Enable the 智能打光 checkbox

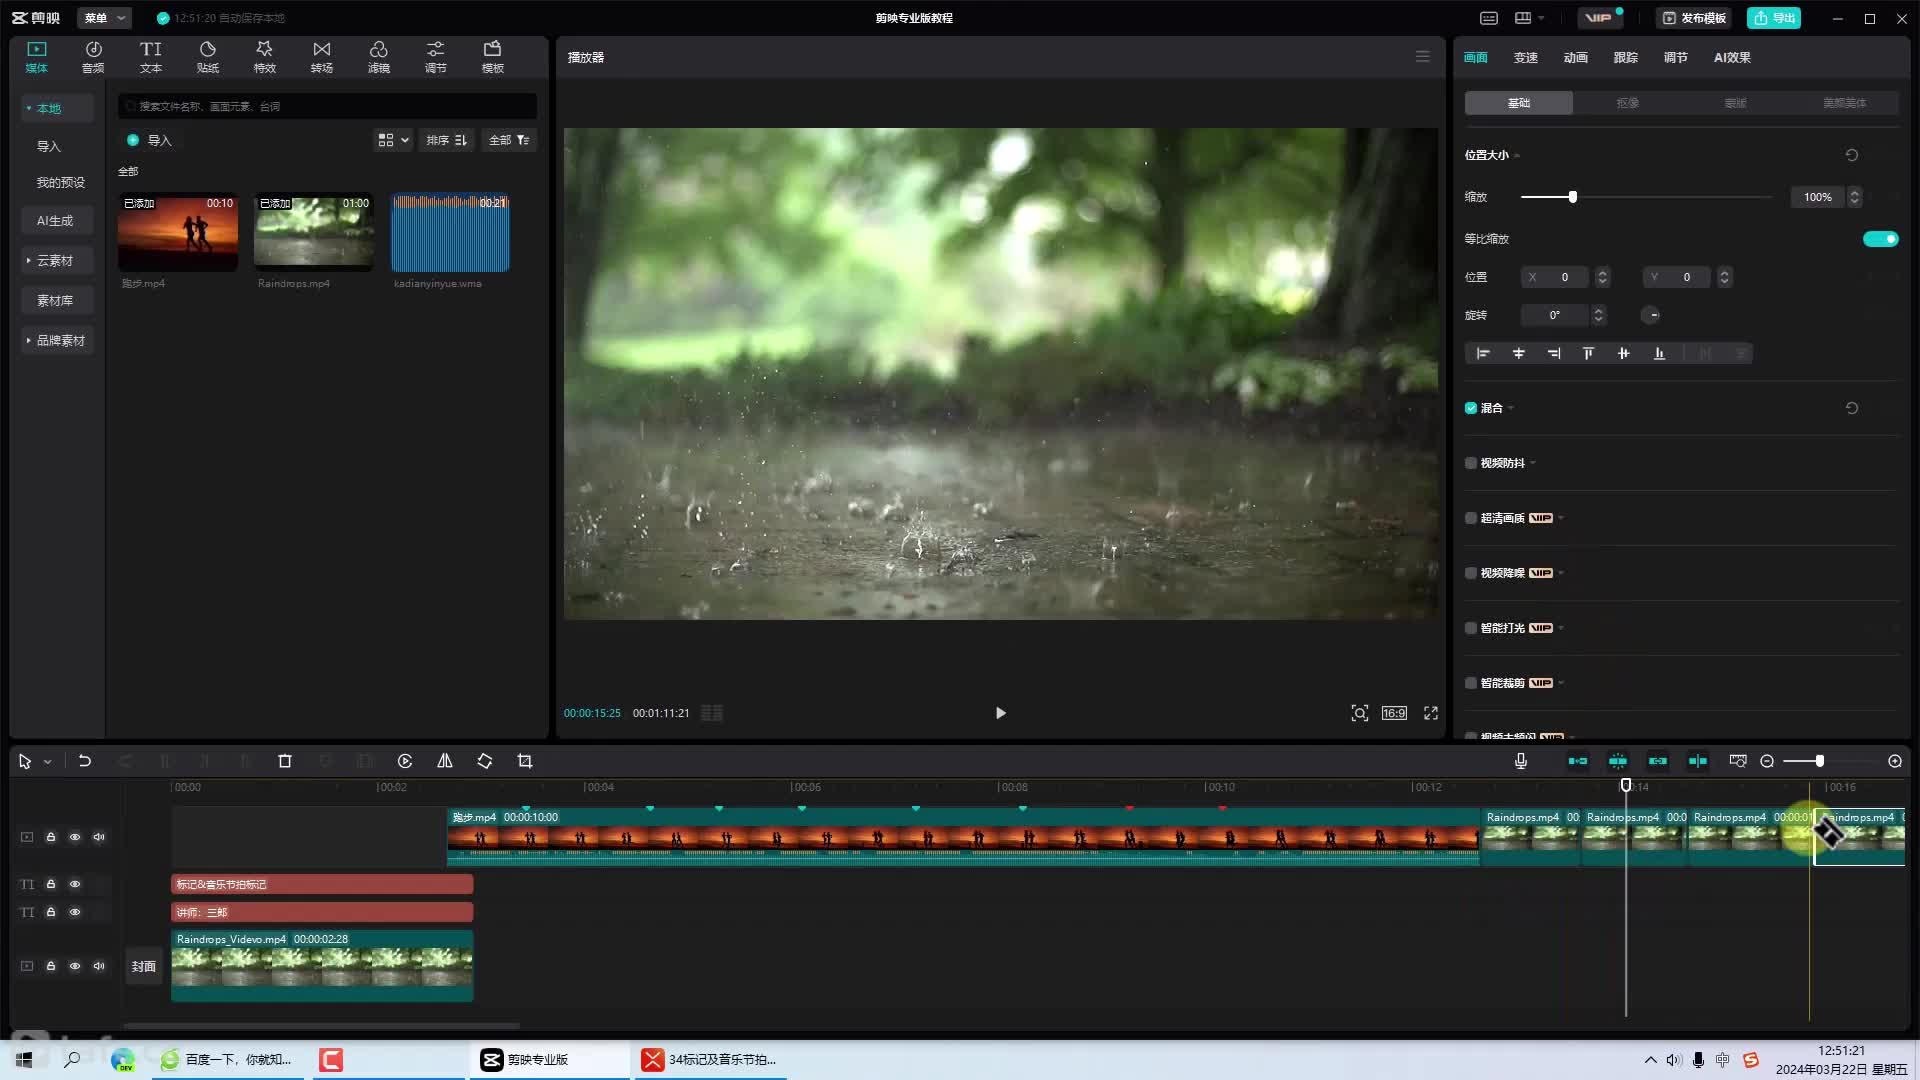point(1471,628)
